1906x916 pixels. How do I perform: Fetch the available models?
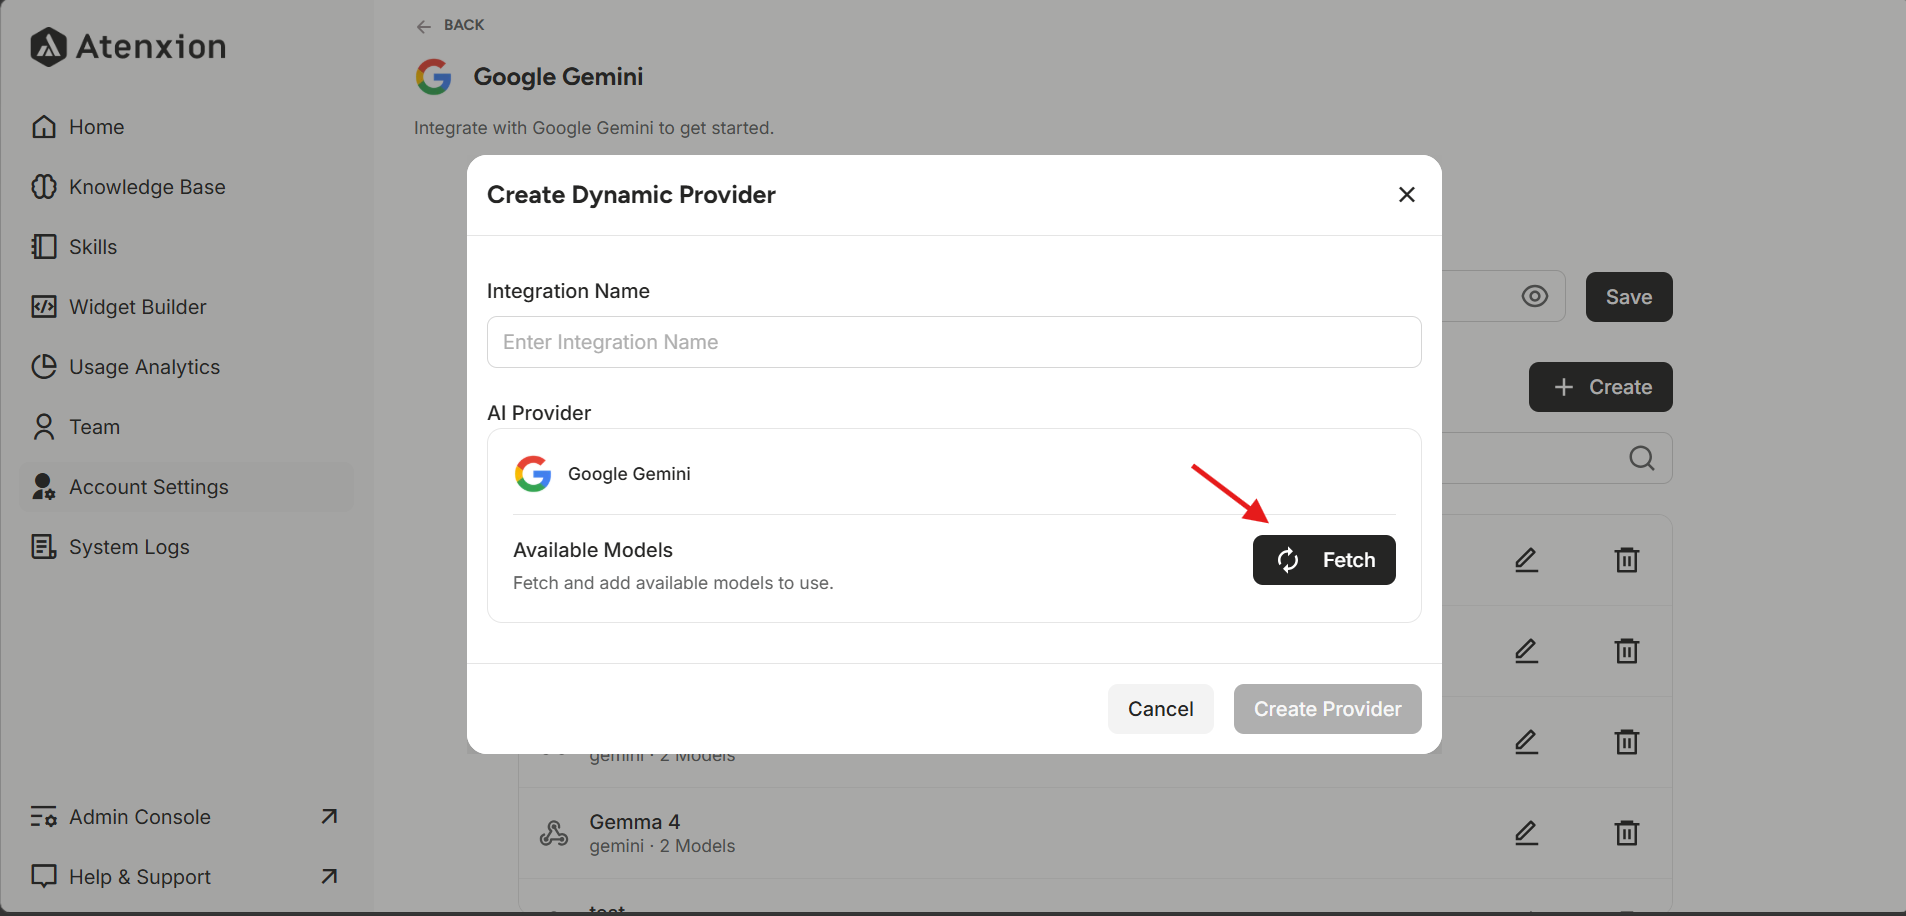pyautogui.click(x=1324, y=560)
